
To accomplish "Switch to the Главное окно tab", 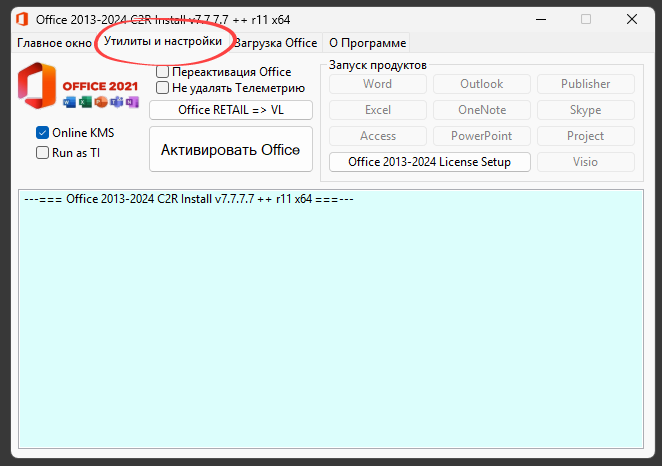I will [55, 43].
